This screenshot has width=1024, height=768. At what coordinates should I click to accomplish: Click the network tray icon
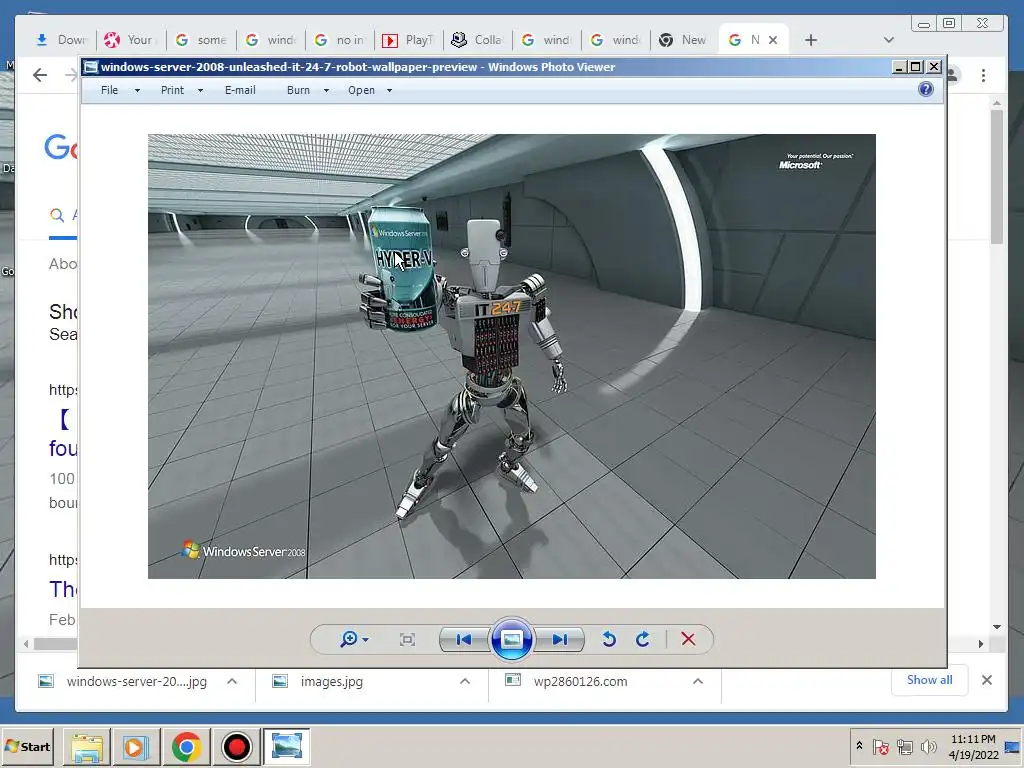pyautogui.click(x=904, y=746)
